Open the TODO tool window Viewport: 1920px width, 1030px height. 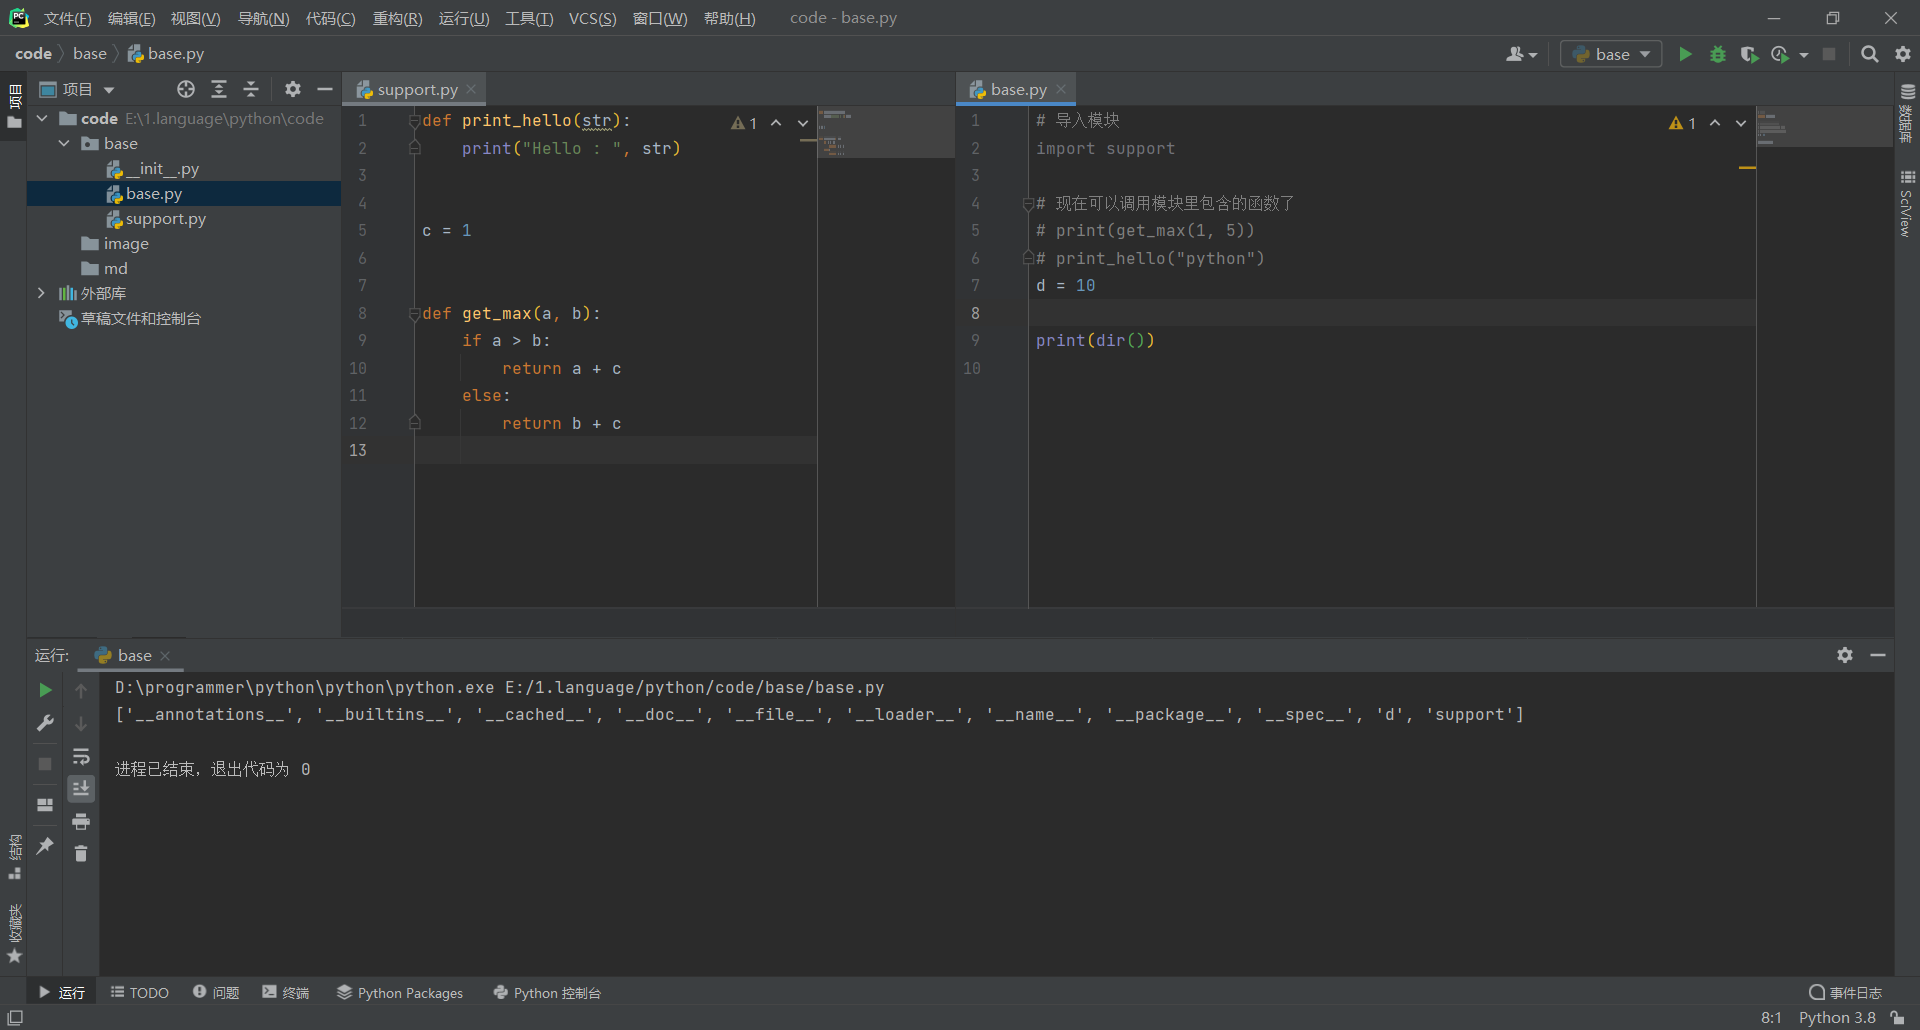(140, 992)
